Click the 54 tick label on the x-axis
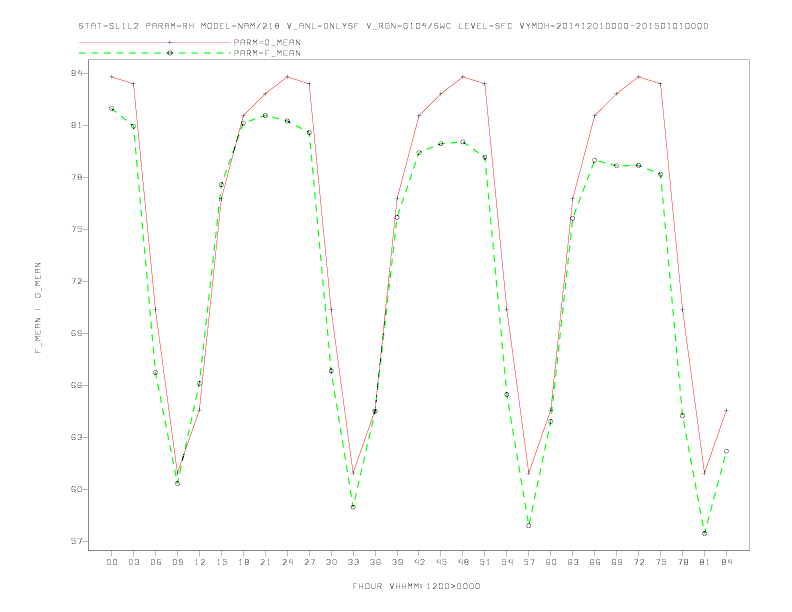The image size is (792, 612). (507, 562)
